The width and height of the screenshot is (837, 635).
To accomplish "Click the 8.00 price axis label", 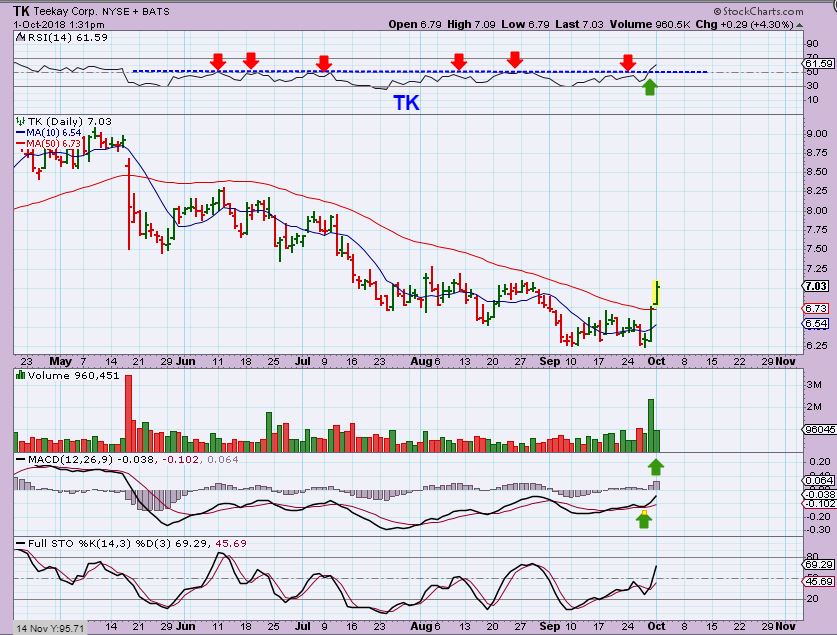I will [x=817, y=210].
